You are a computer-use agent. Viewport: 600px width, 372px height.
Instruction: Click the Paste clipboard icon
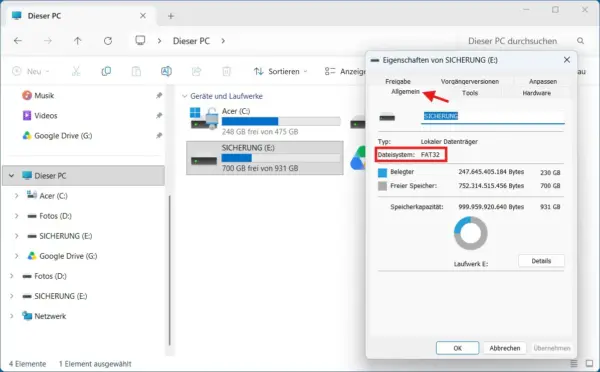point(136,71)
